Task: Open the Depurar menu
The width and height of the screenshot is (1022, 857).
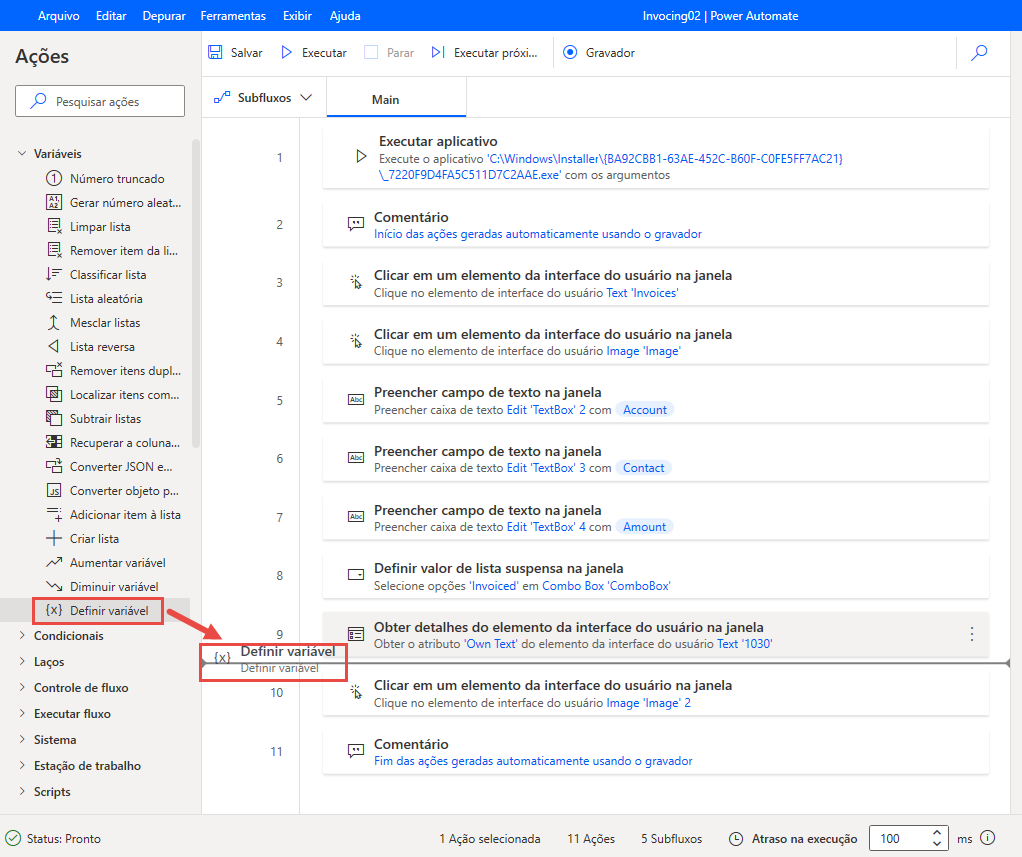Action: [x=164, y=16]
